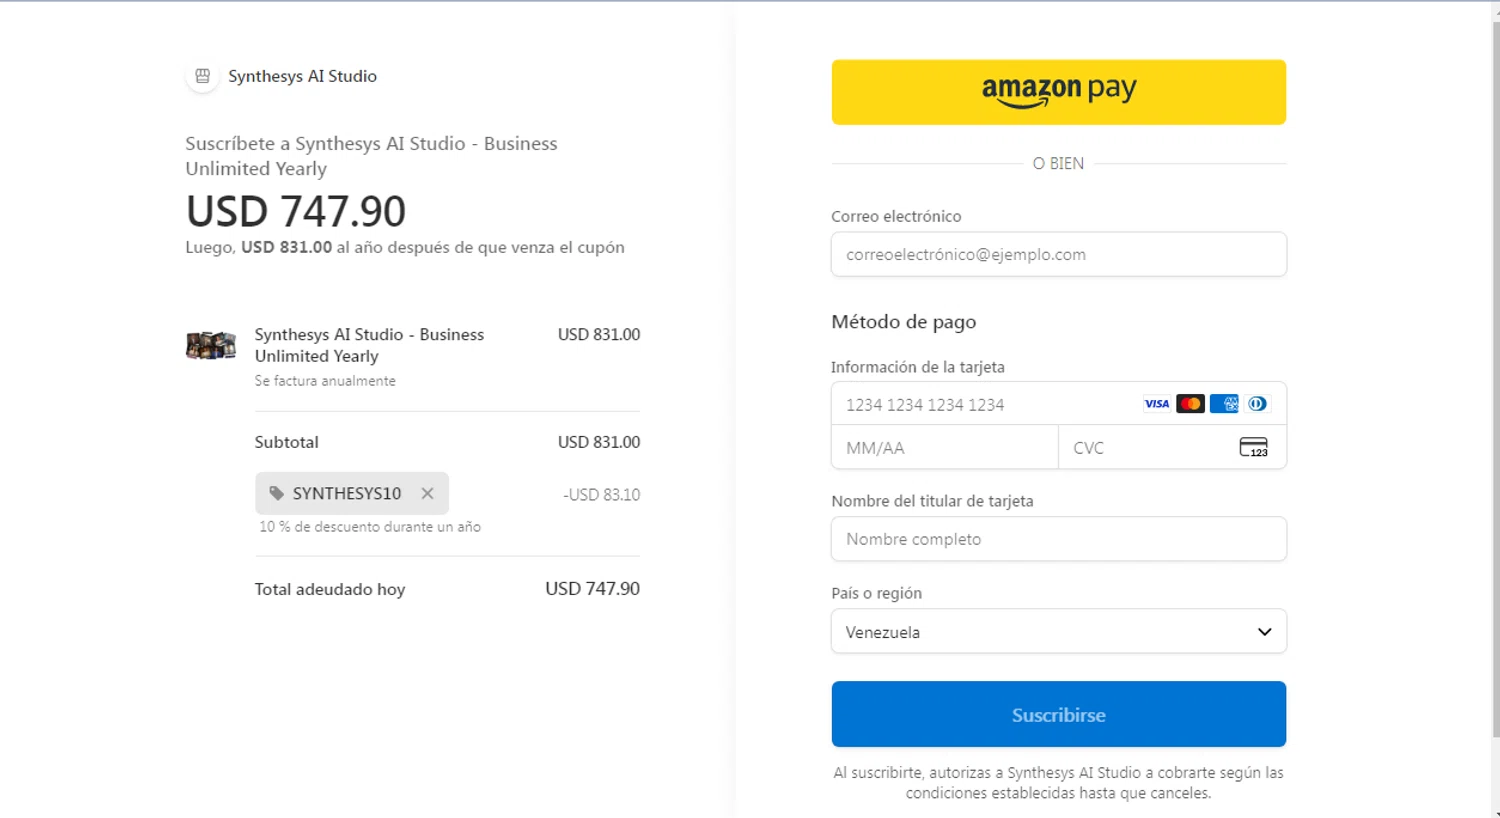Pay with the Amazon Pay button
1500x818 pixels.
[x=1058, y=92]
